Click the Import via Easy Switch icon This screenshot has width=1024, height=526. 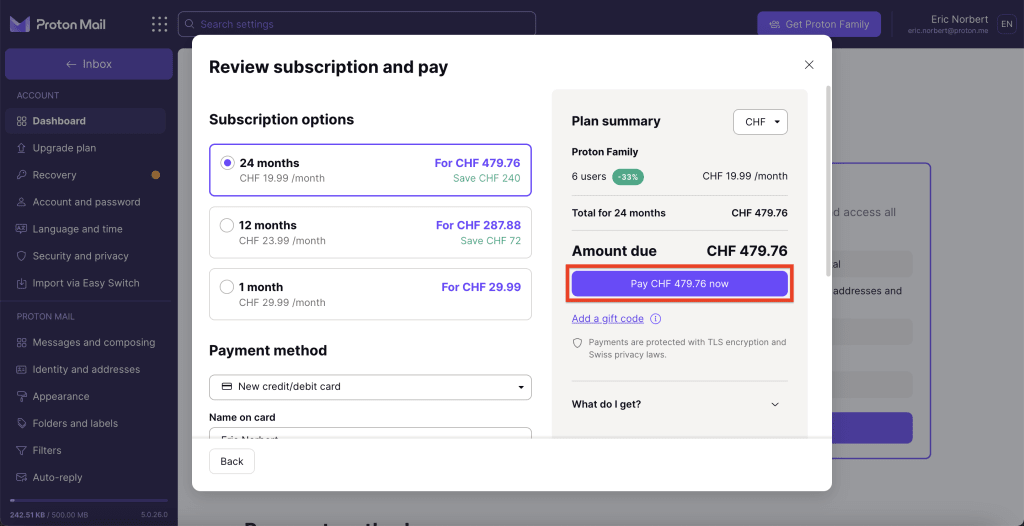pos(21,283)
